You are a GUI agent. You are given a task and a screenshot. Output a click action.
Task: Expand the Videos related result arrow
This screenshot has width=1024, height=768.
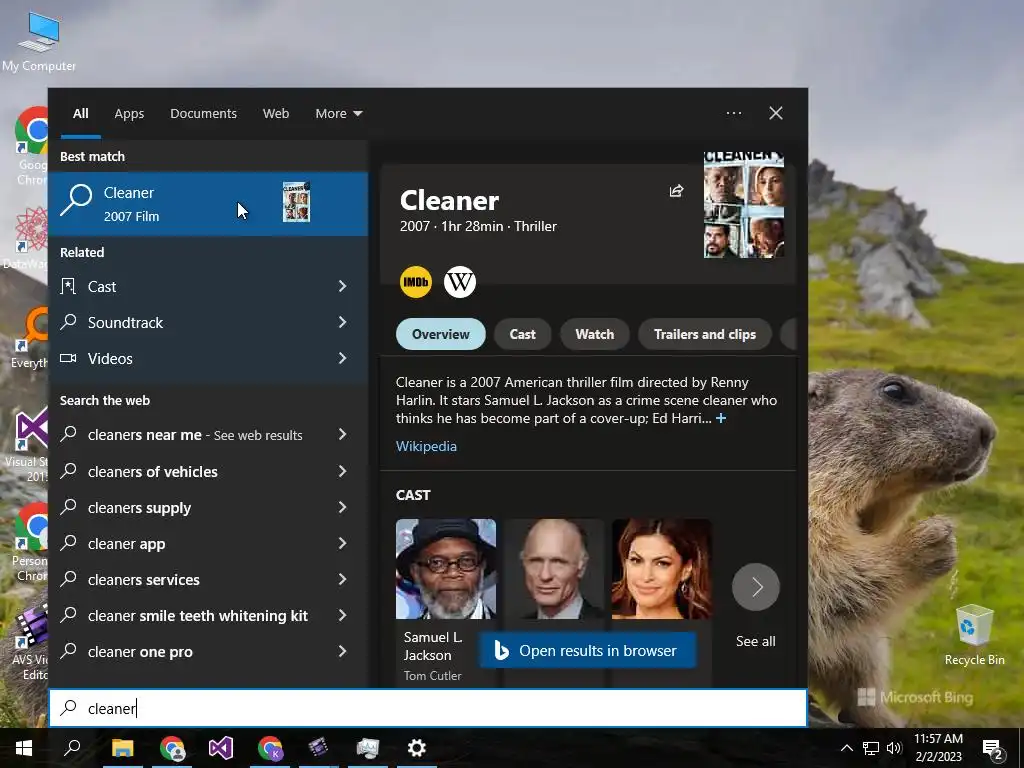342,358
